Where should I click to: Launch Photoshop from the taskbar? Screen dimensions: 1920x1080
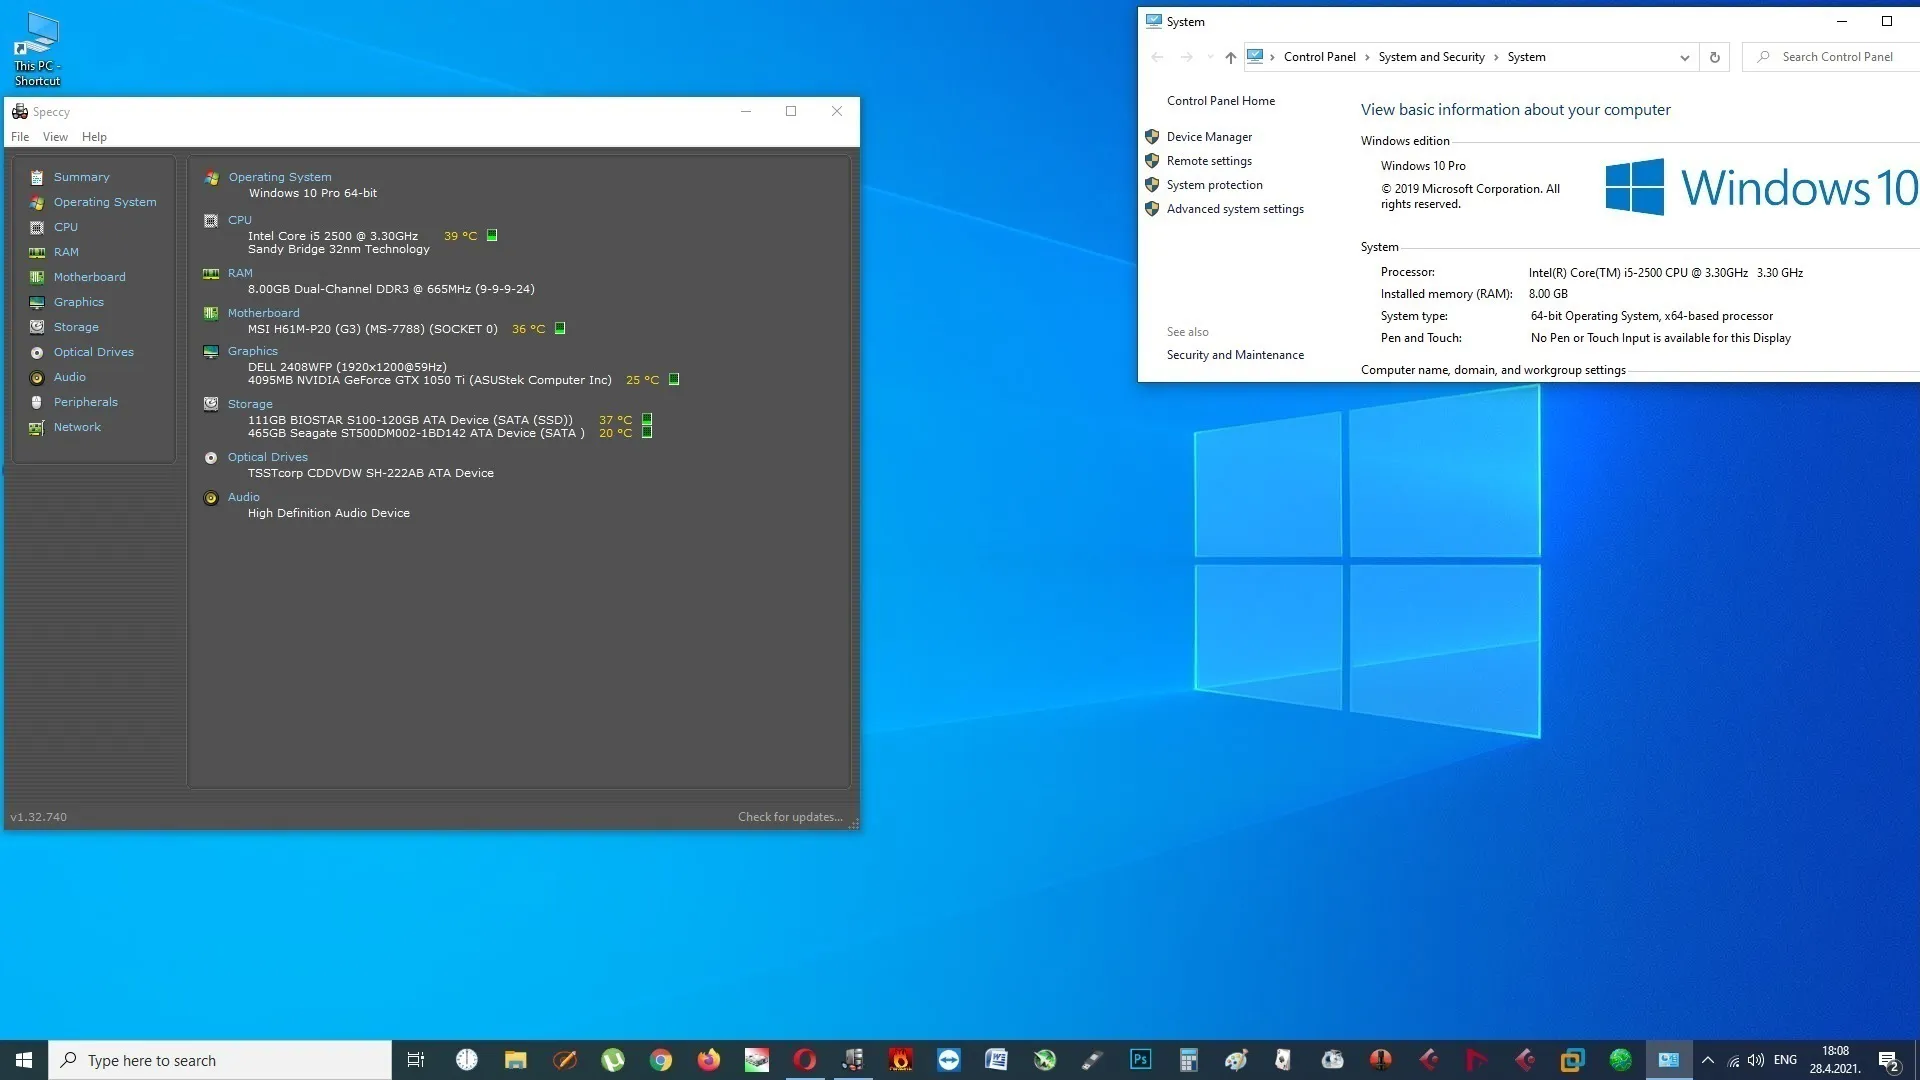click(1140, 1060)
